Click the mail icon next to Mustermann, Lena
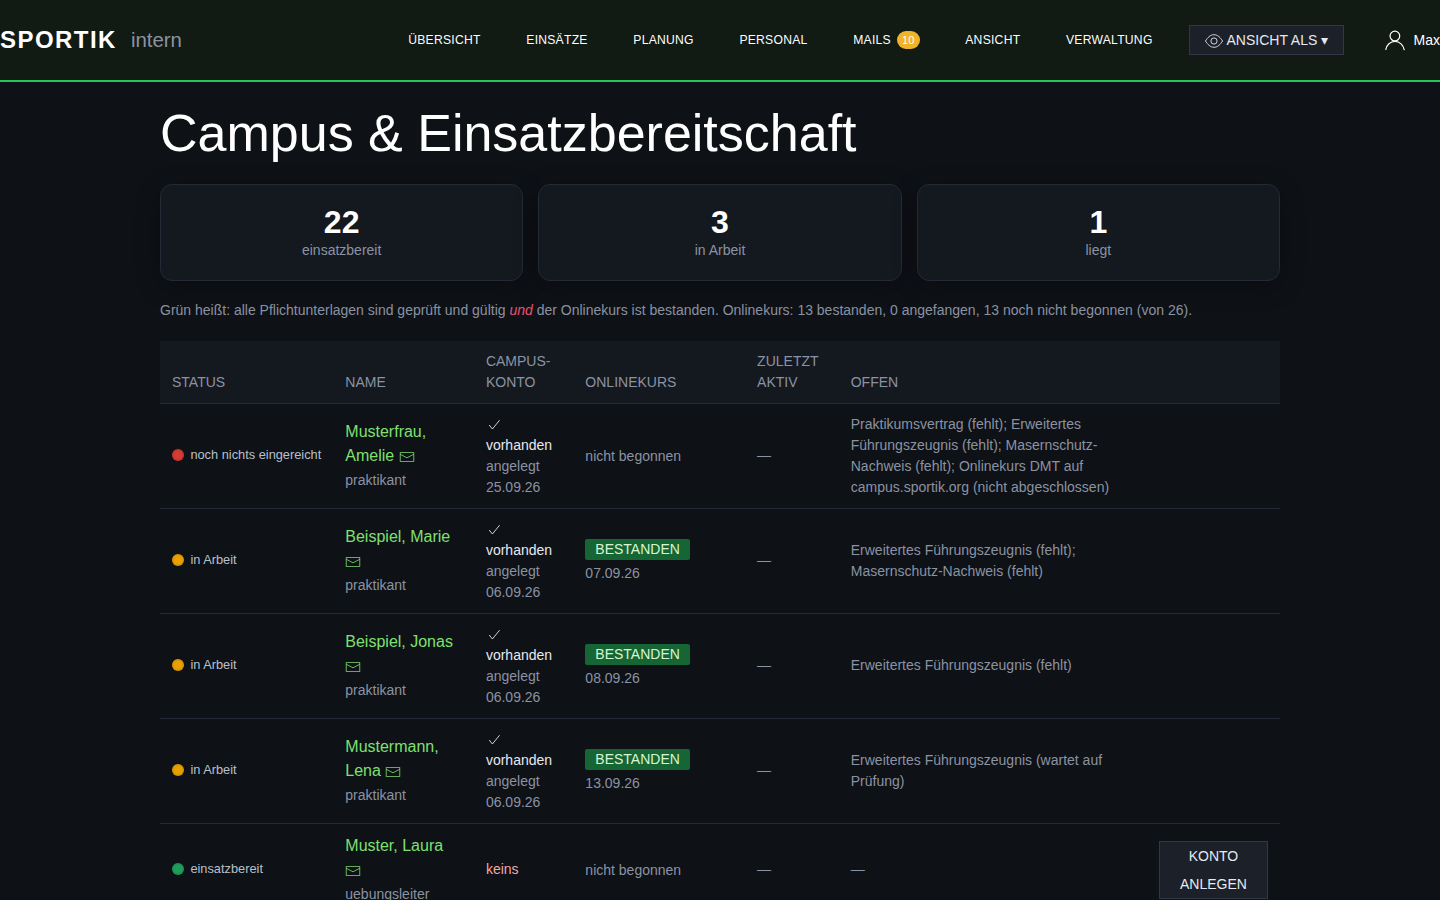1440x900 pixels. (393, 772)
